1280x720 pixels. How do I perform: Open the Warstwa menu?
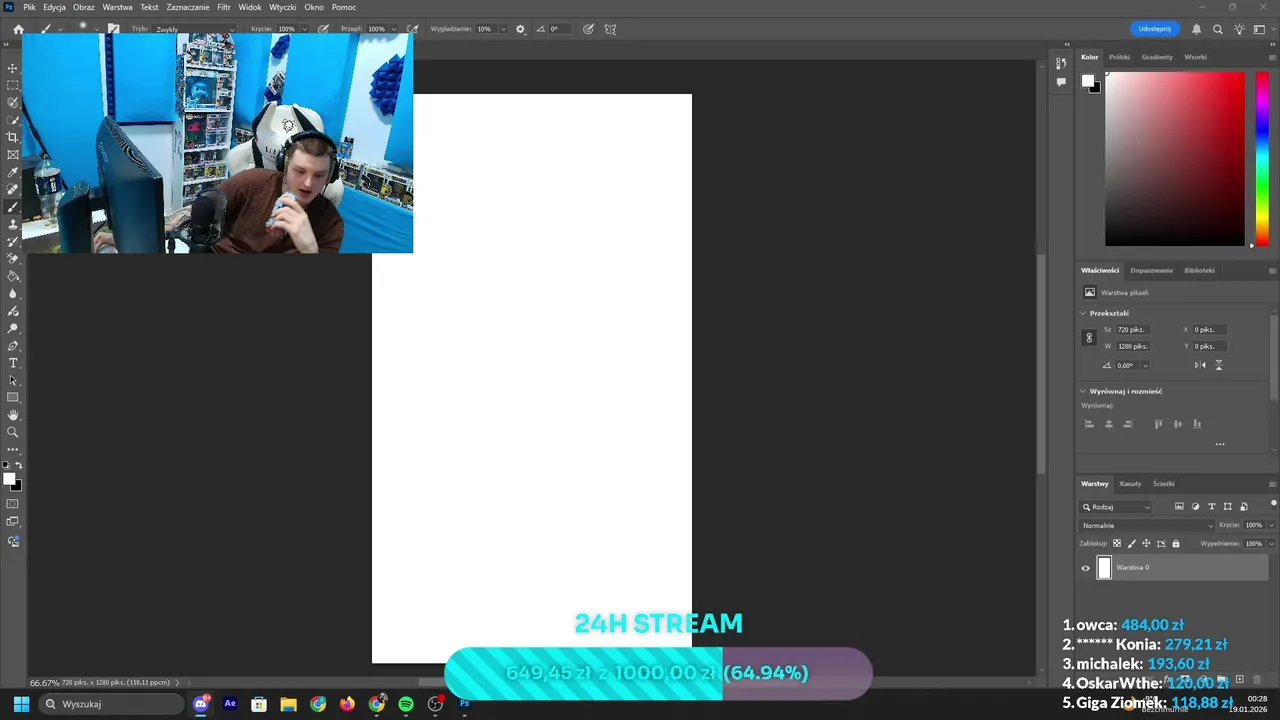117,7
